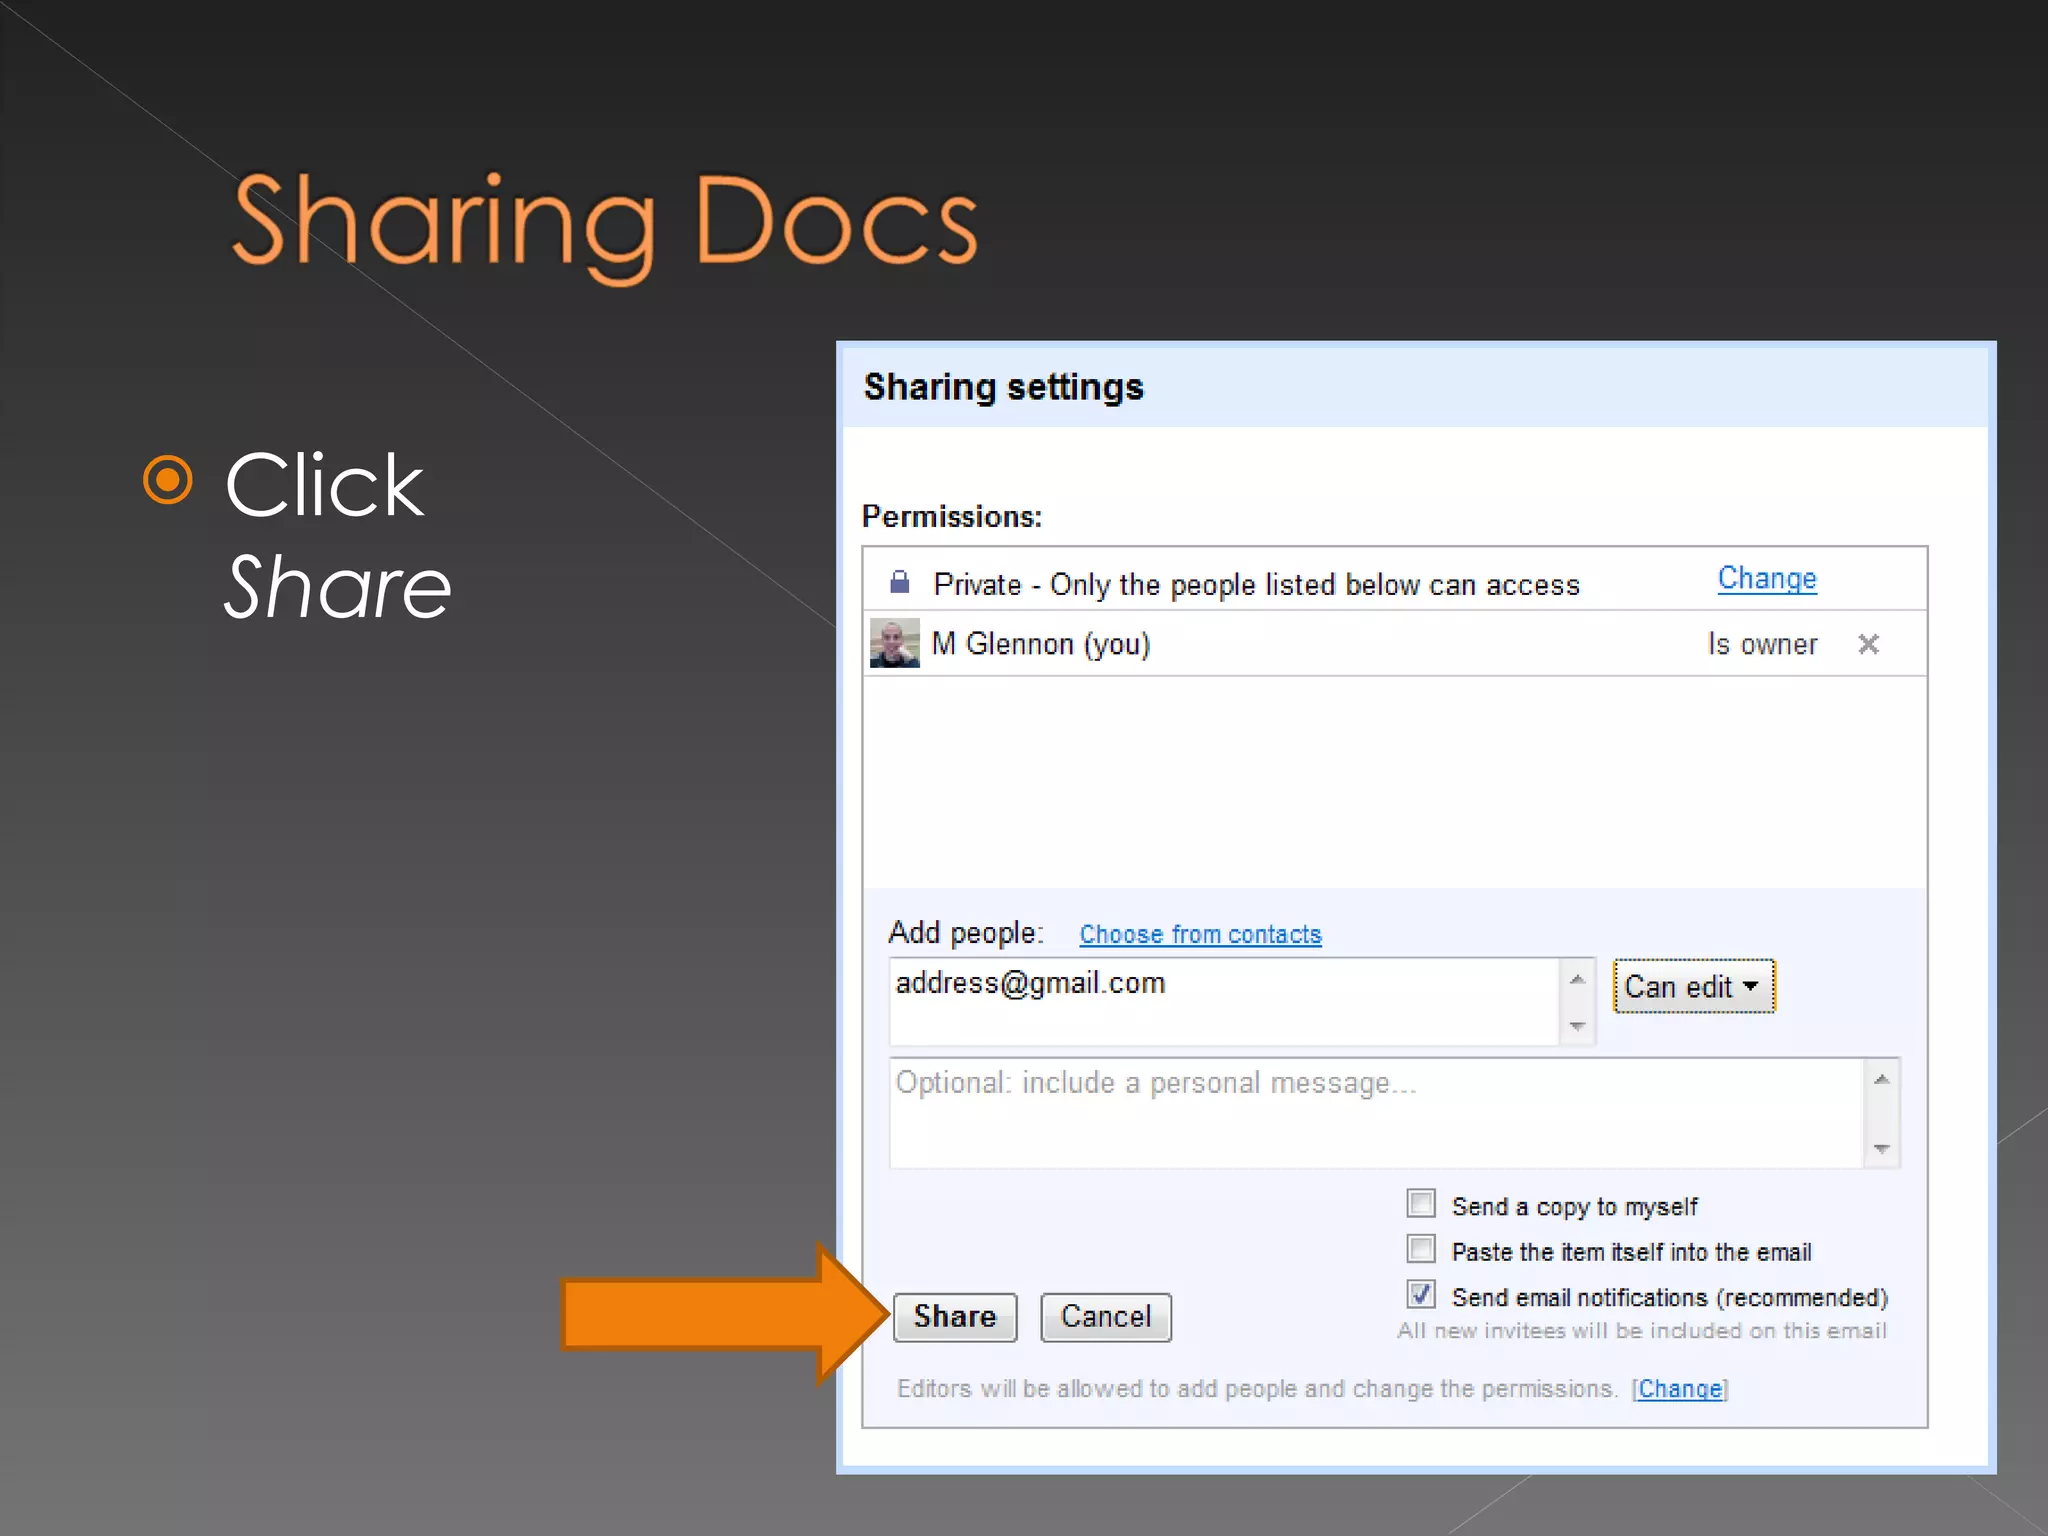The height and width of the screenshot is (1536, 2048).
Task: Open Choose from contacts link
Action: (x=1200, y=934)
